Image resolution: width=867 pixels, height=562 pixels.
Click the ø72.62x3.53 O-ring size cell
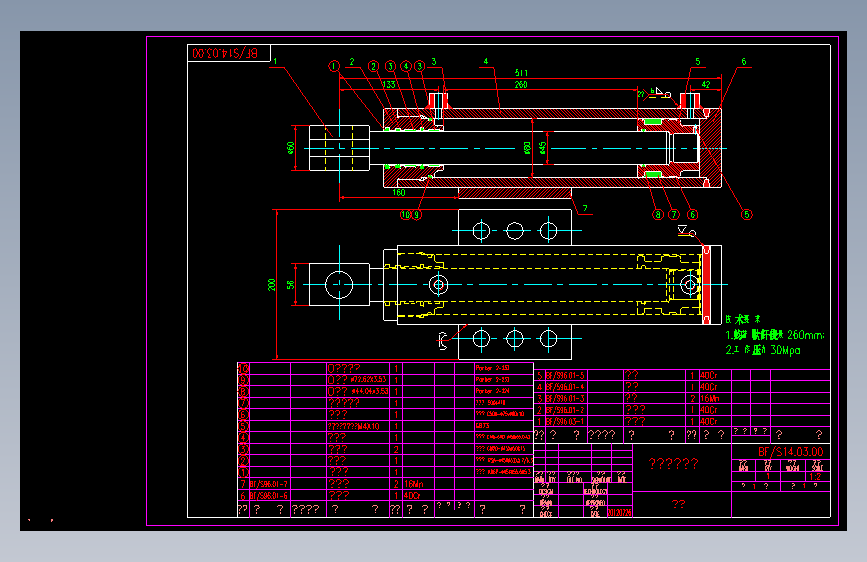coord(358,379)
